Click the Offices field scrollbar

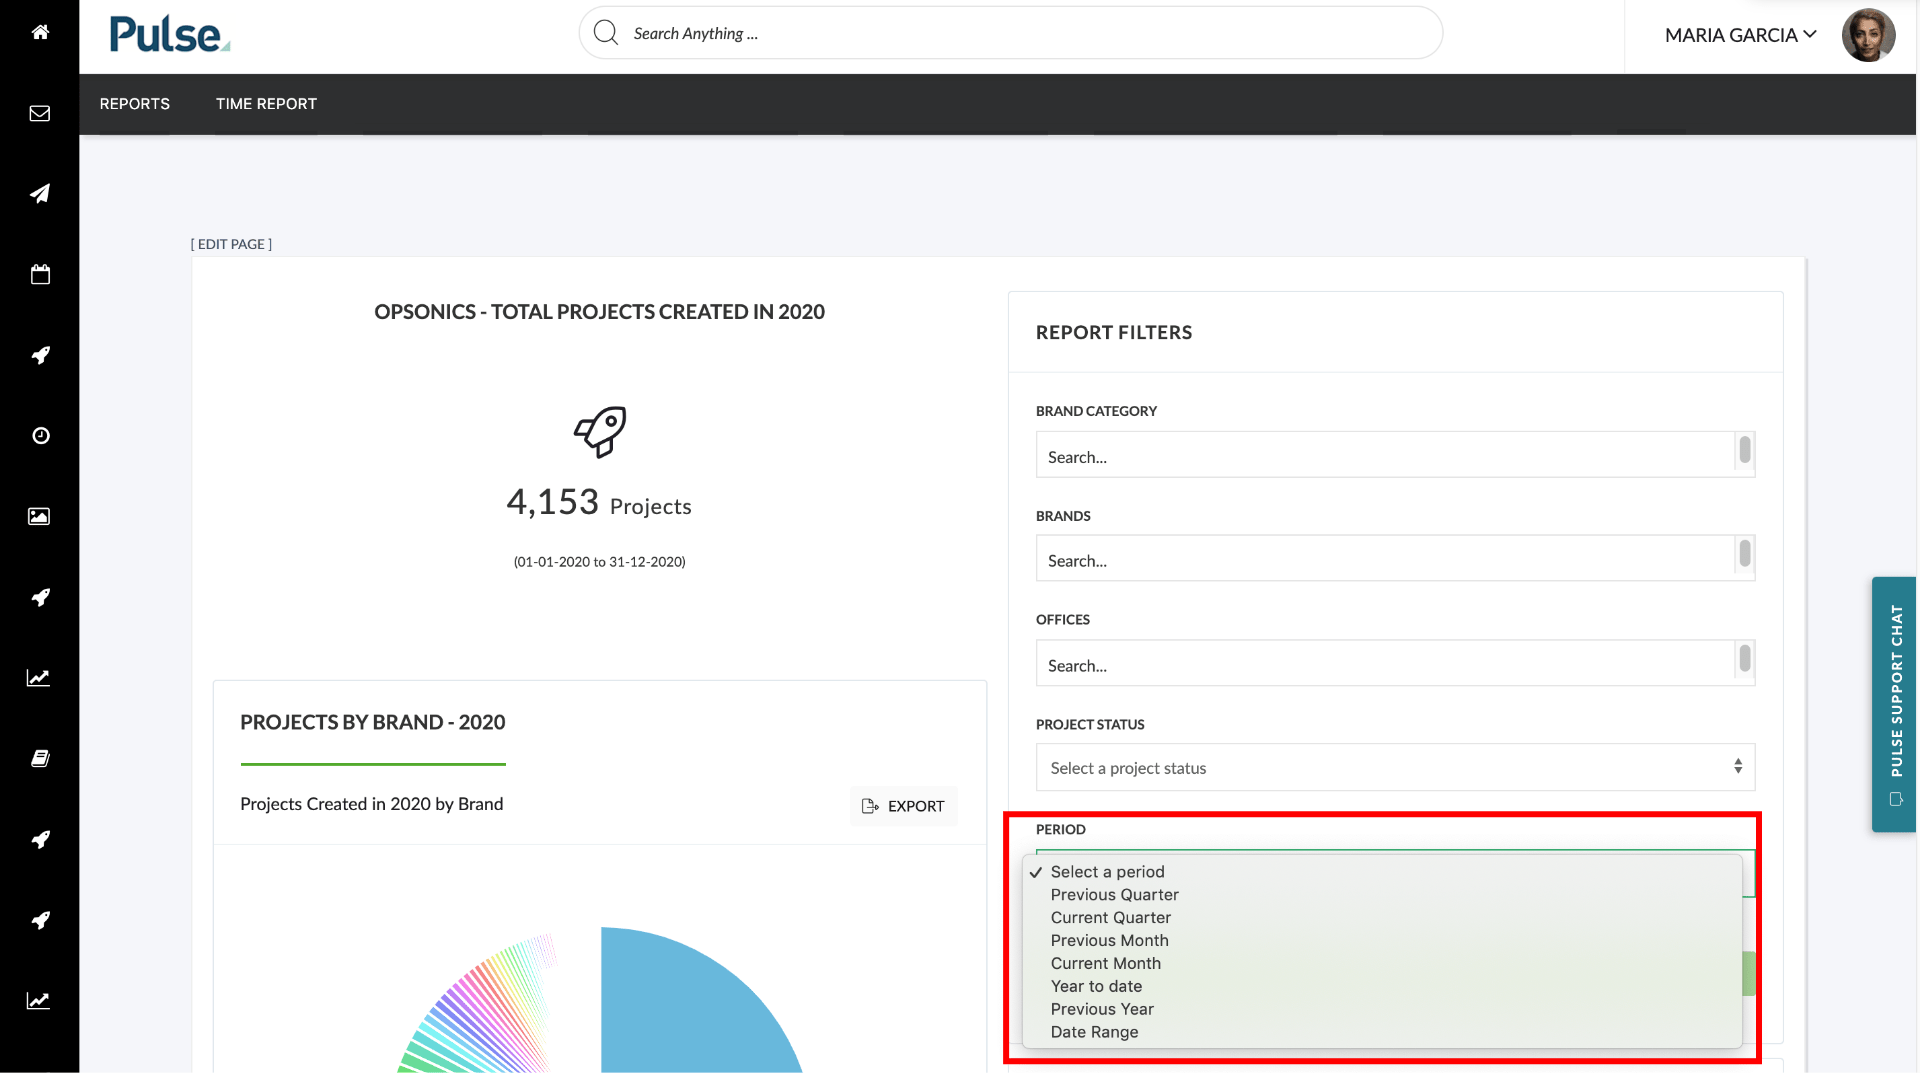(x=1745, y=658)
